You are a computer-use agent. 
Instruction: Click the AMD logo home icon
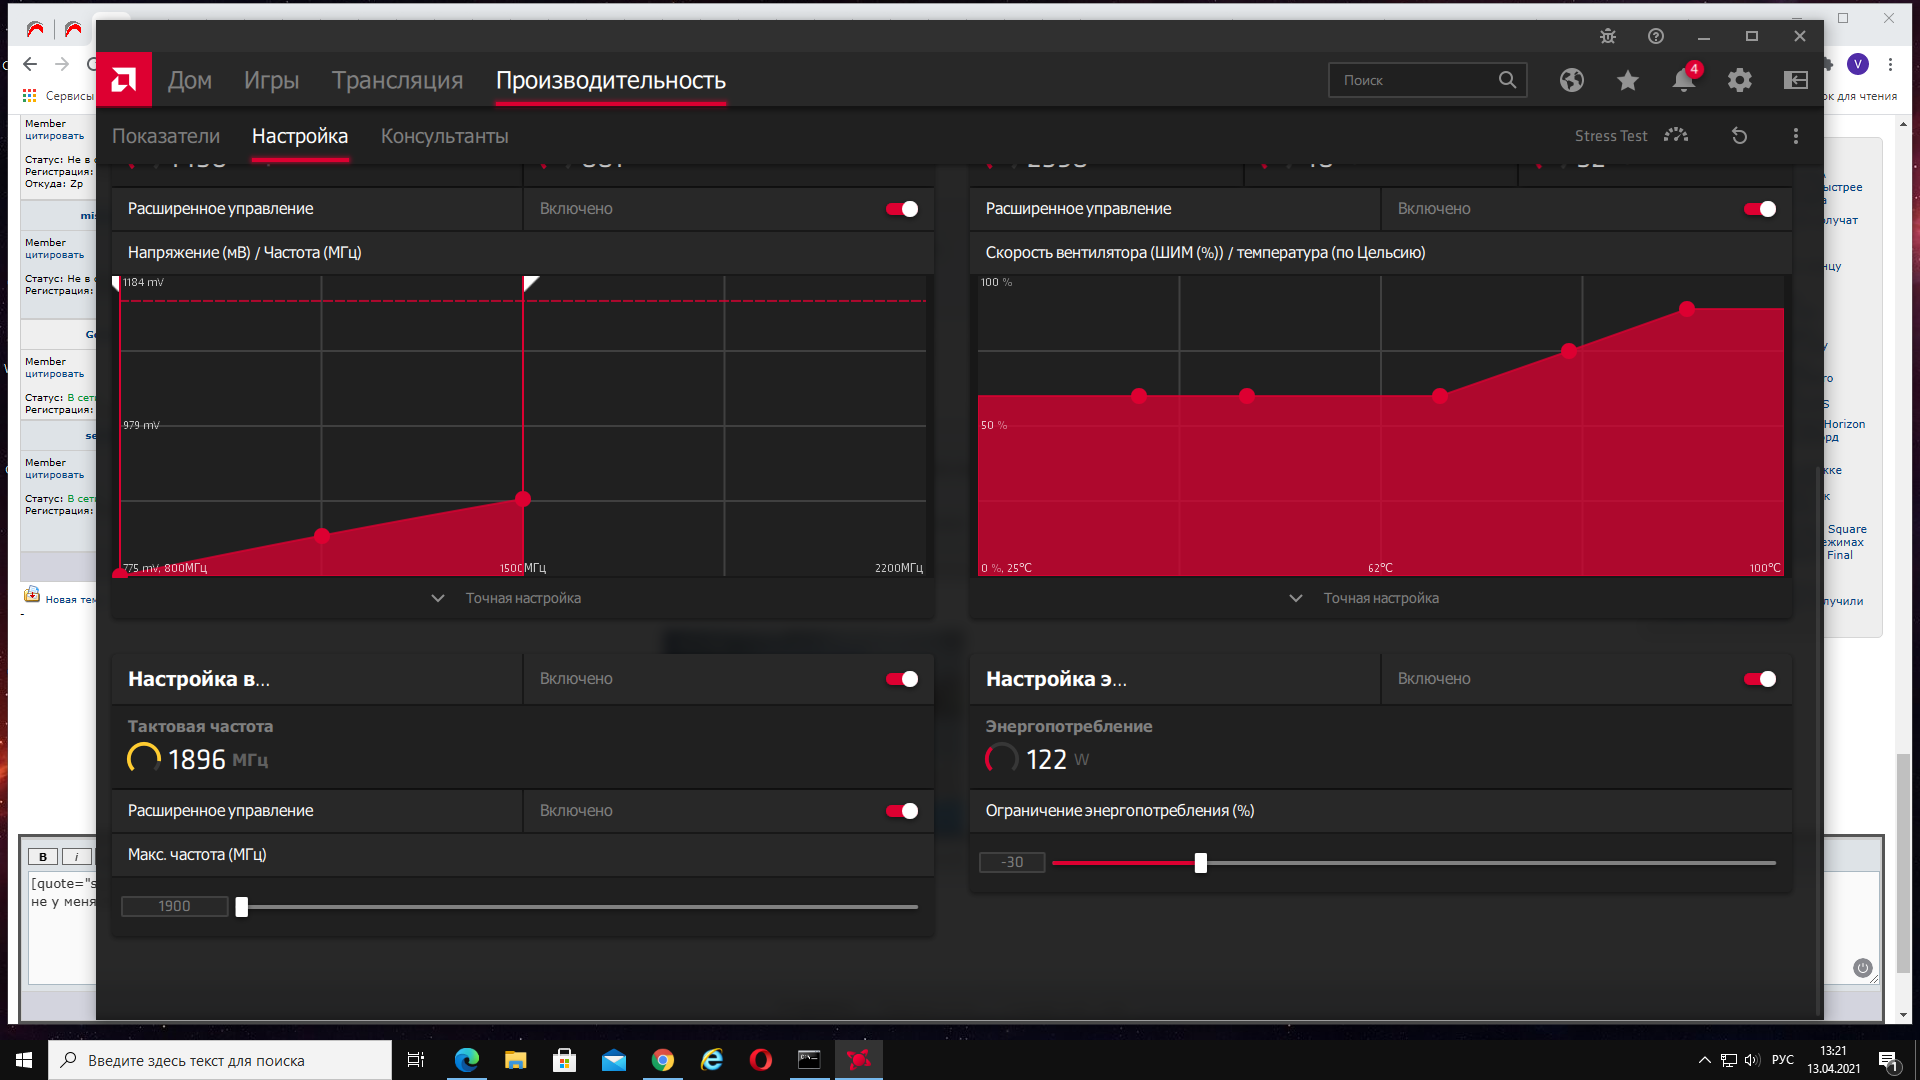pos(124,79)
